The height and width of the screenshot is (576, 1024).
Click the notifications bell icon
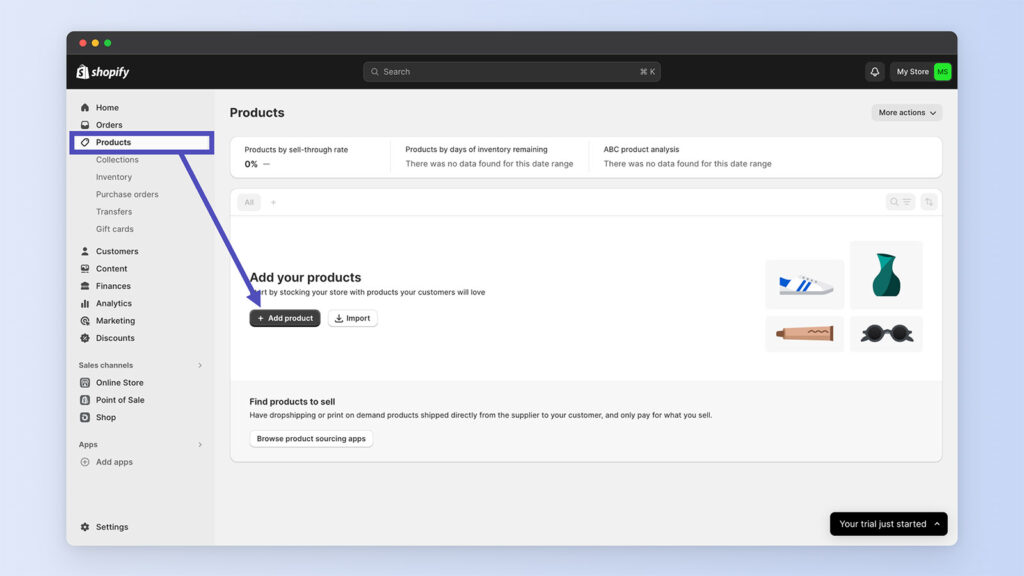[x=875, y=72]
